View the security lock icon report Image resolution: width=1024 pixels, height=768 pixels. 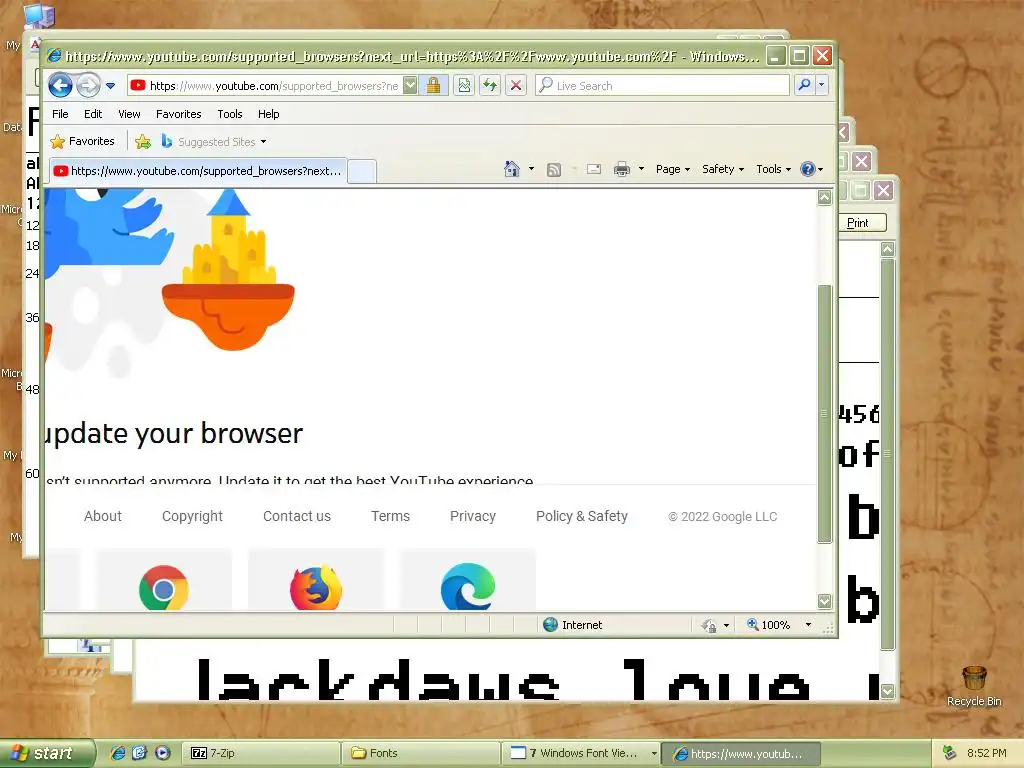point(433,86)
